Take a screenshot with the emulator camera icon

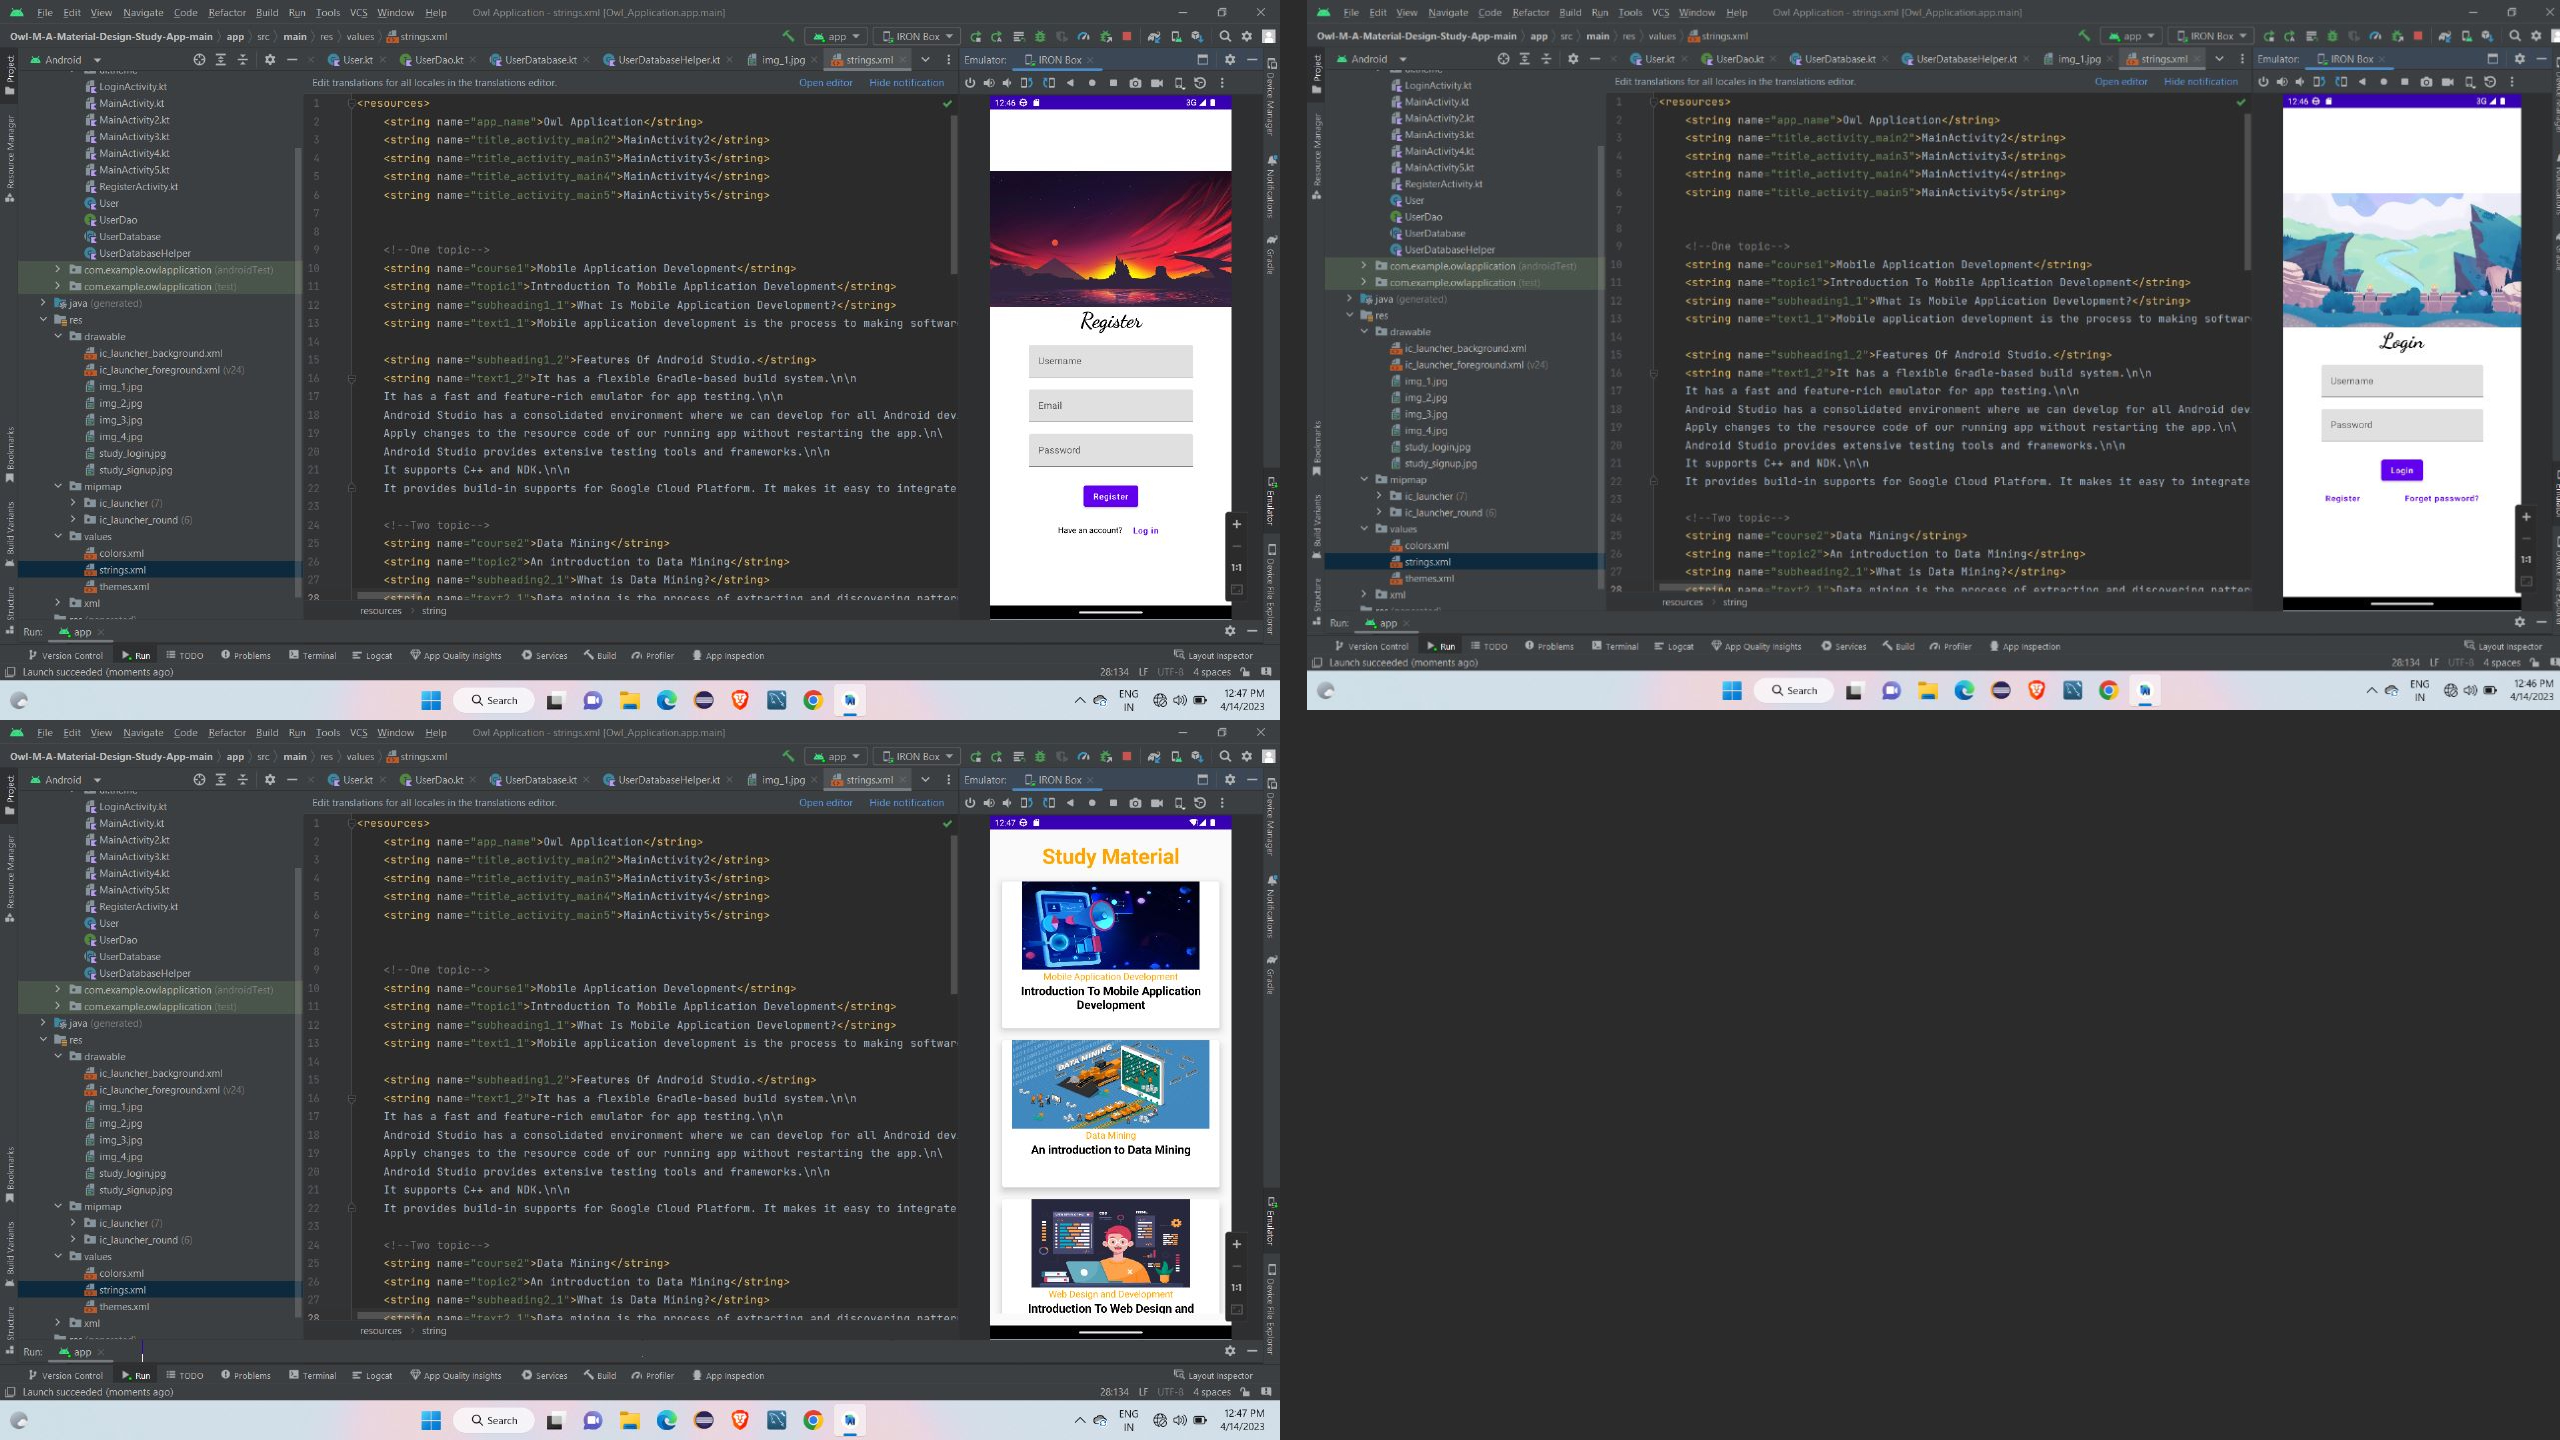point(1135,82)
